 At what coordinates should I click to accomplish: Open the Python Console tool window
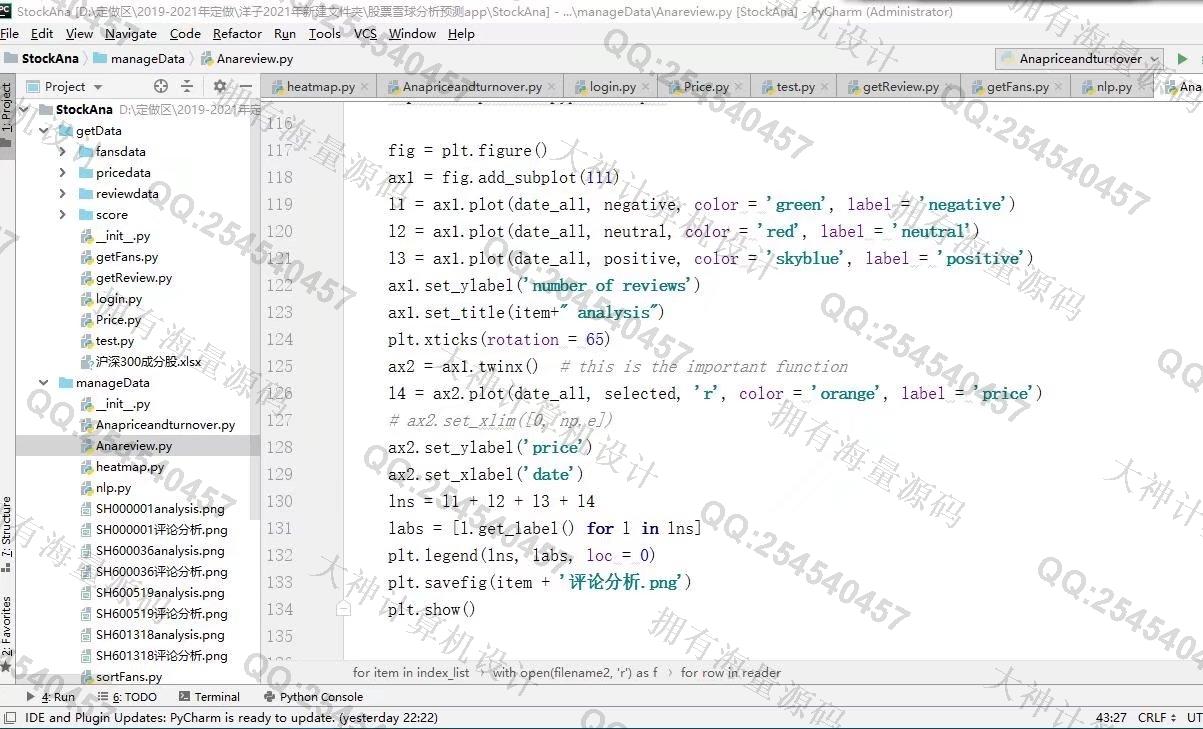[313, 697]
